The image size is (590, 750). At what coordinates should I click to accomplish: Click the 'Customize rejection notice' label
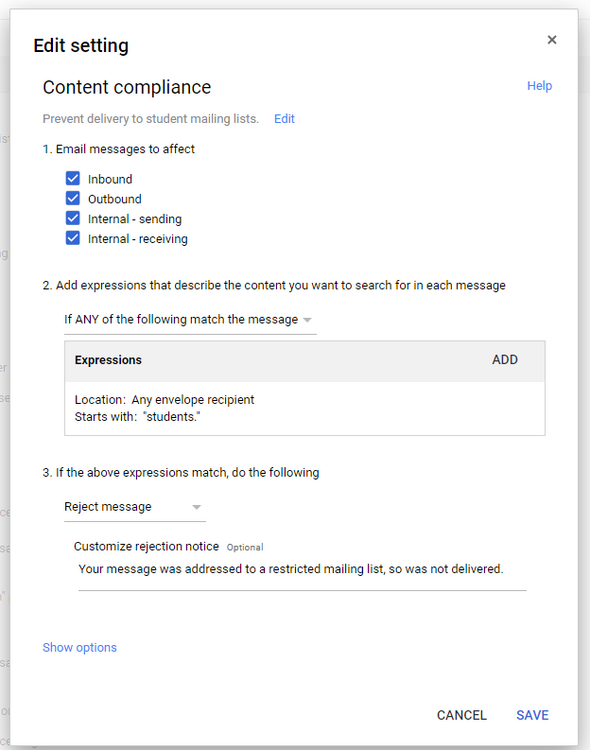tap(146, 546)
